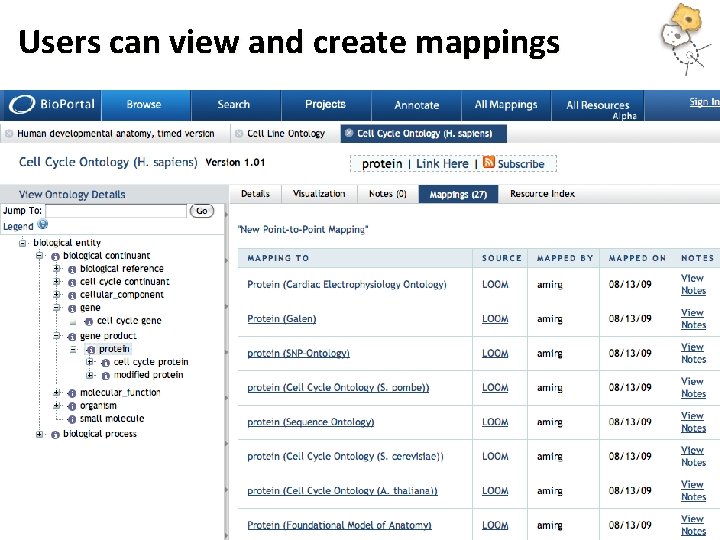This screenshot has height=540, width=720.
Task: Close the Cell Cycle Ontology (H. sapiens) tab icon
Action: pyautogui.click(x=349, y=133)
